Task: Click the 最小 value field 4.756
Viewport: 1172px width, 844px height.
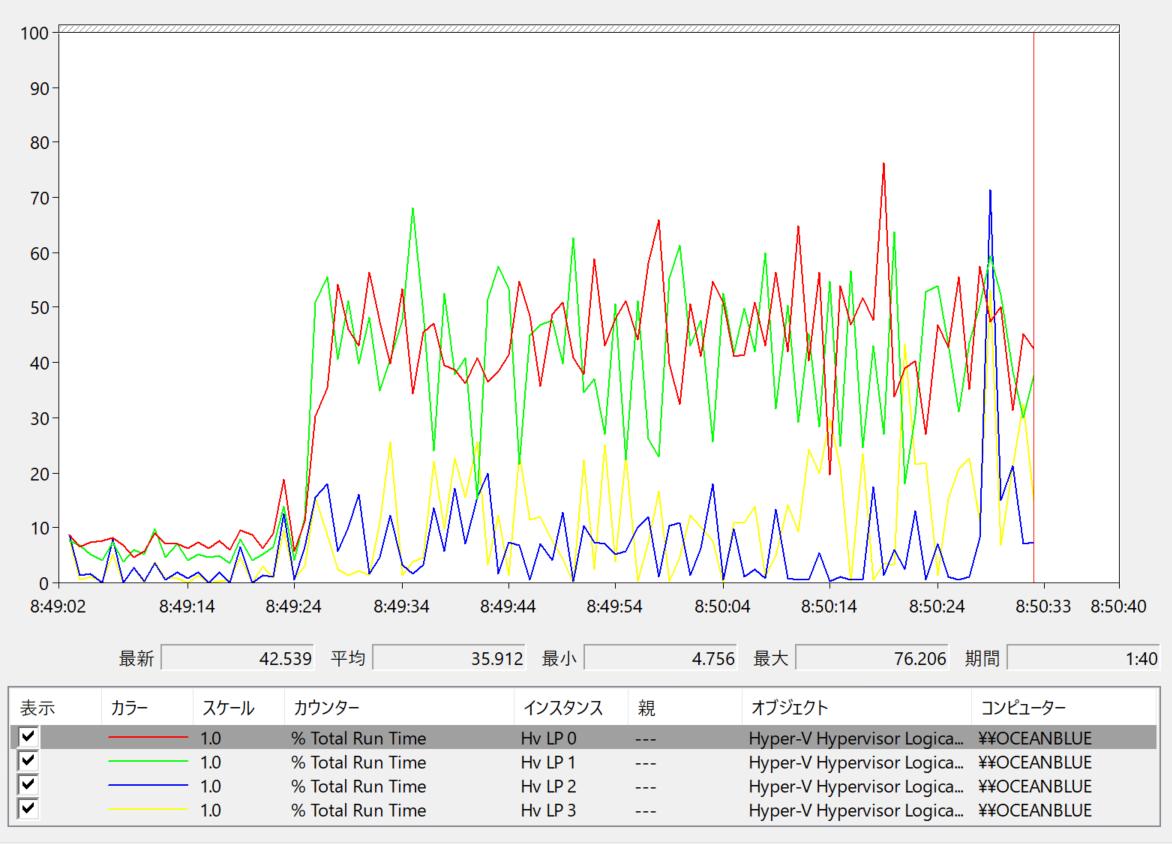Action: 661,658
